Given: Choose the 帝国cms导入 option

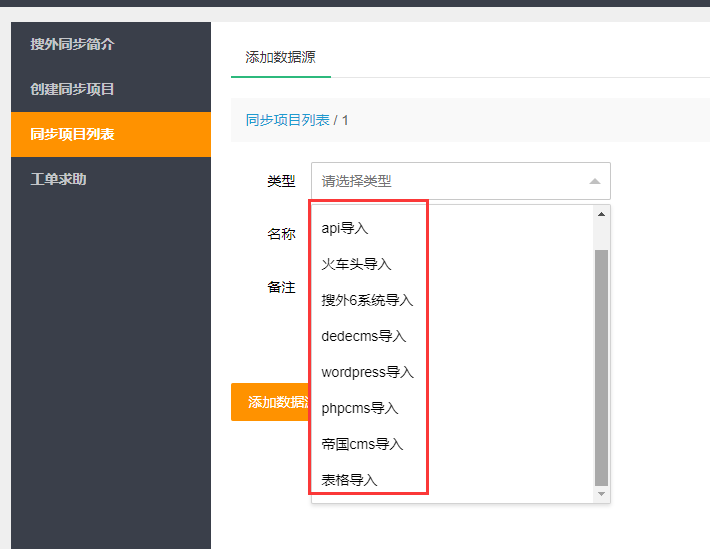Looking at the screenshot, I should click(x=362, y=444).
